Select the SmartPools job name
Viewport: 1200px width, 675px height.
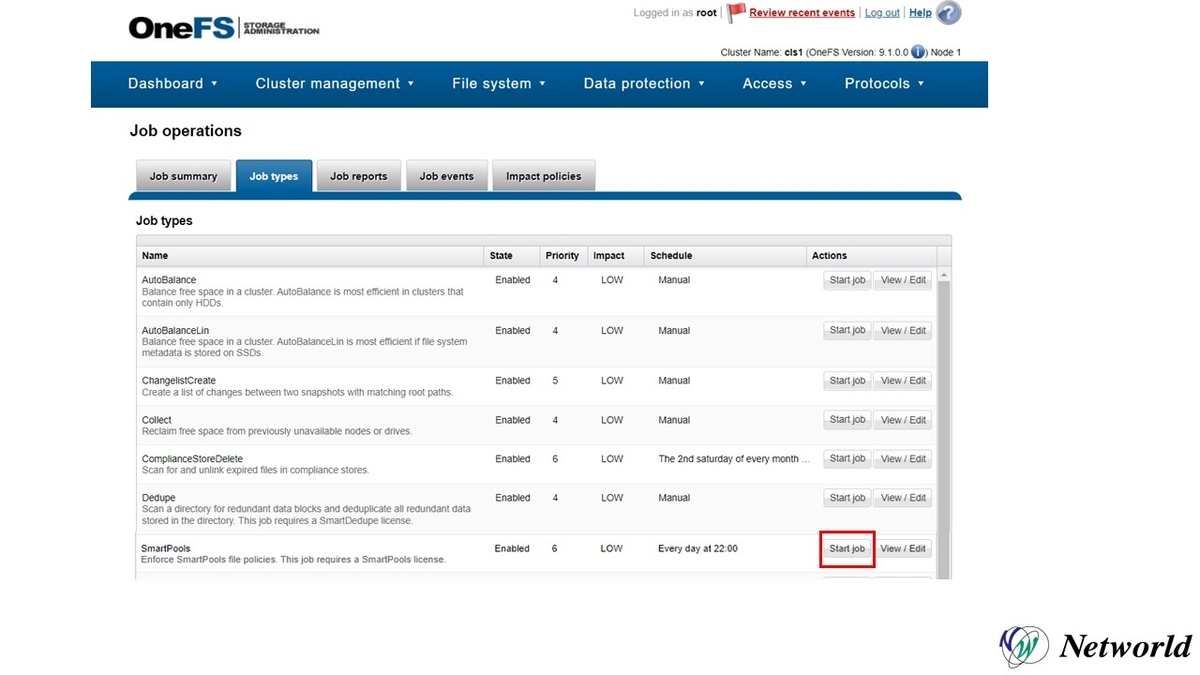[x=166, y=549]
